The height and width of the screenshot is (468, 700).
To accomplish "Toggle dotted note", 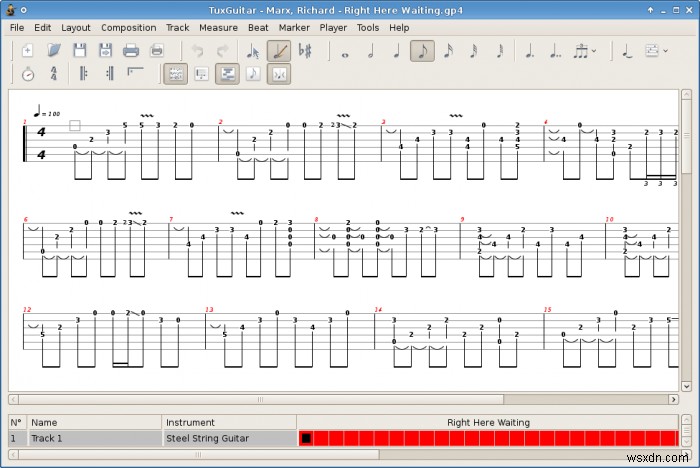I will (x=529, y=51).
